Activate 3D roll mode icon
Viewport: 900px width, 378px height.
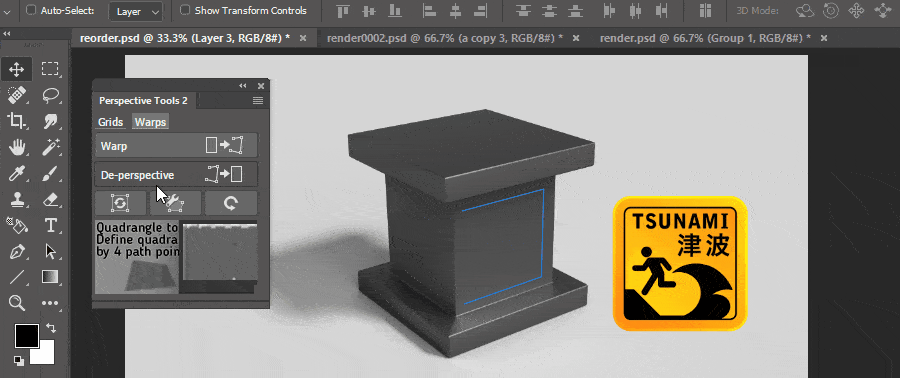click(831, 10)
